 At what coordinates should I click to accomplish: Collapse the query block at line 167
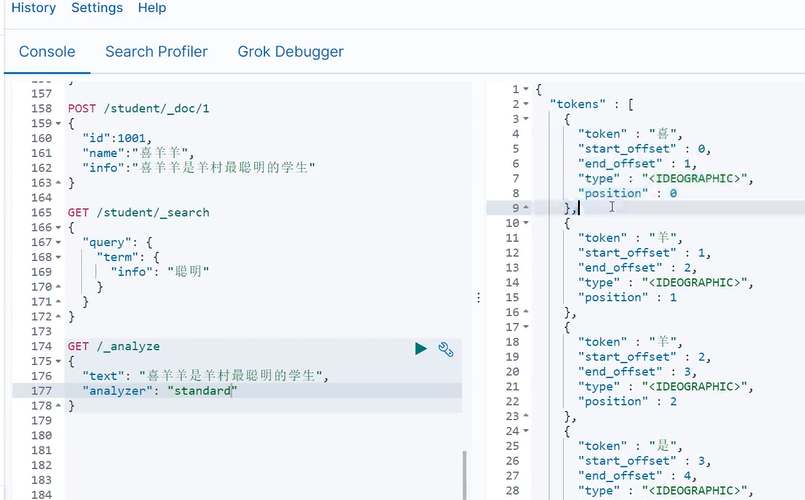58,242
